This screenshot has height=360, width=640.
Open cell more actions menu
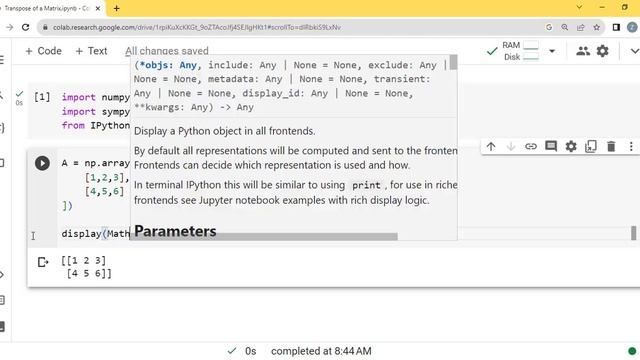coord(631,146)
